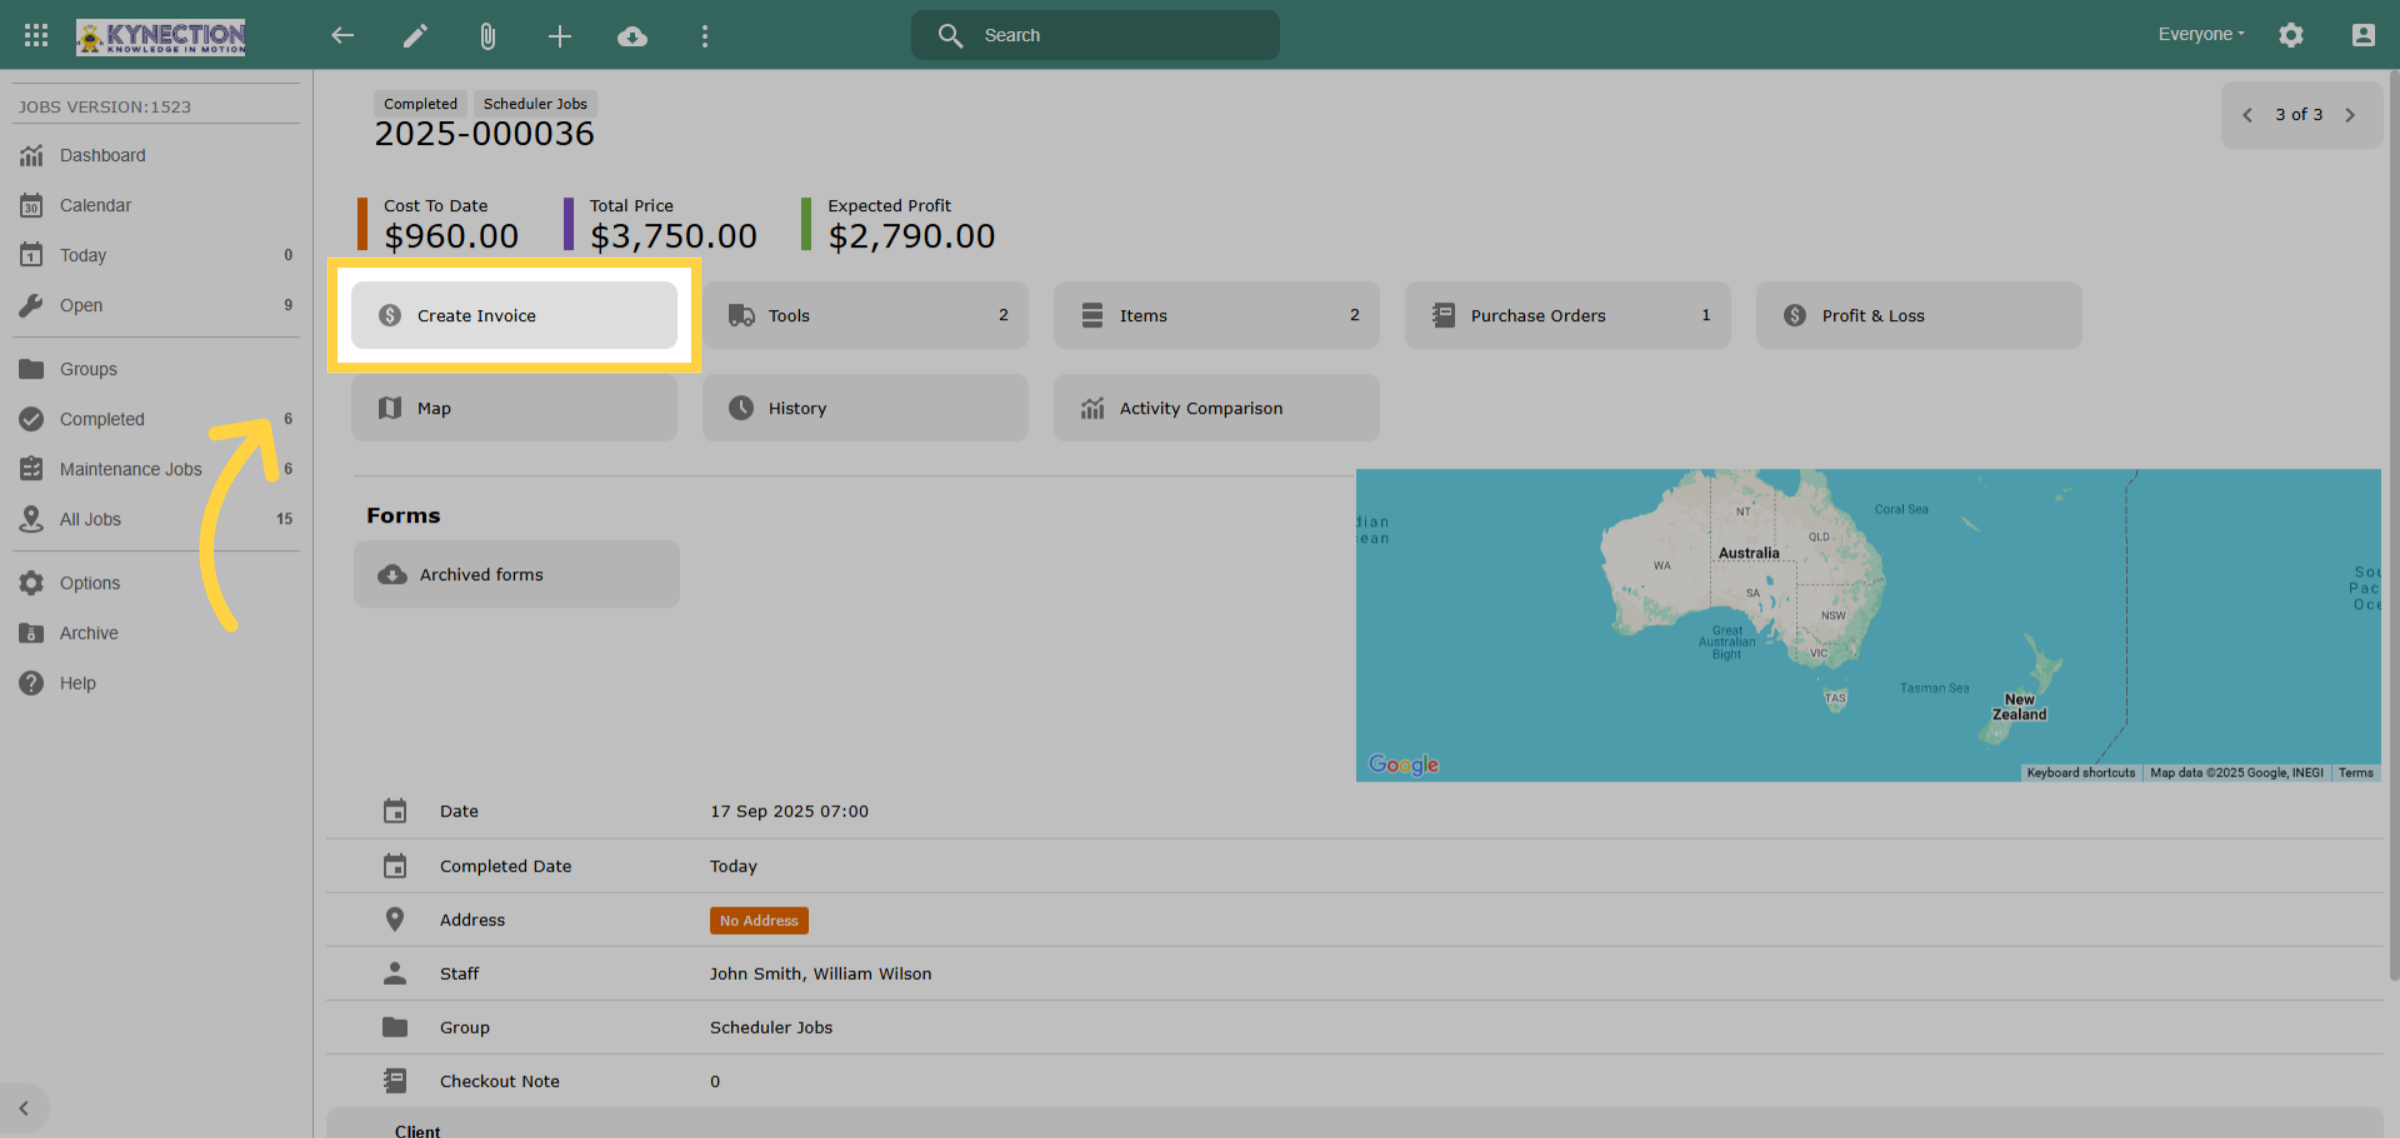This screenshot has width=2400, height=1138.
Task: Open the Map button
Action: click(514, 408)
